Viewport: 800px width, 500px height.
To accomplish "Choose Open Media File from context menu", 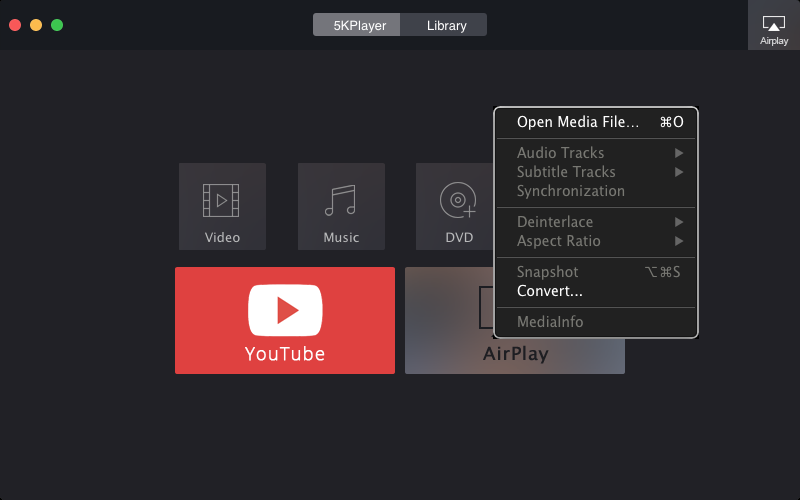I will pos(577,122).
